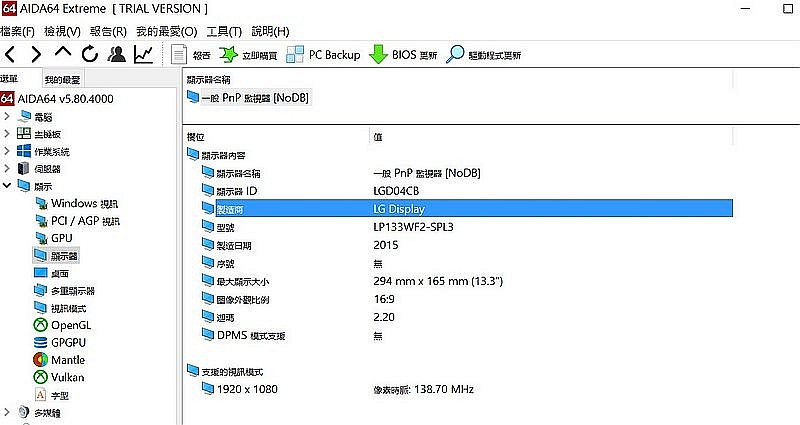Open the 桌面 desktop tree item

click(51, 273)
